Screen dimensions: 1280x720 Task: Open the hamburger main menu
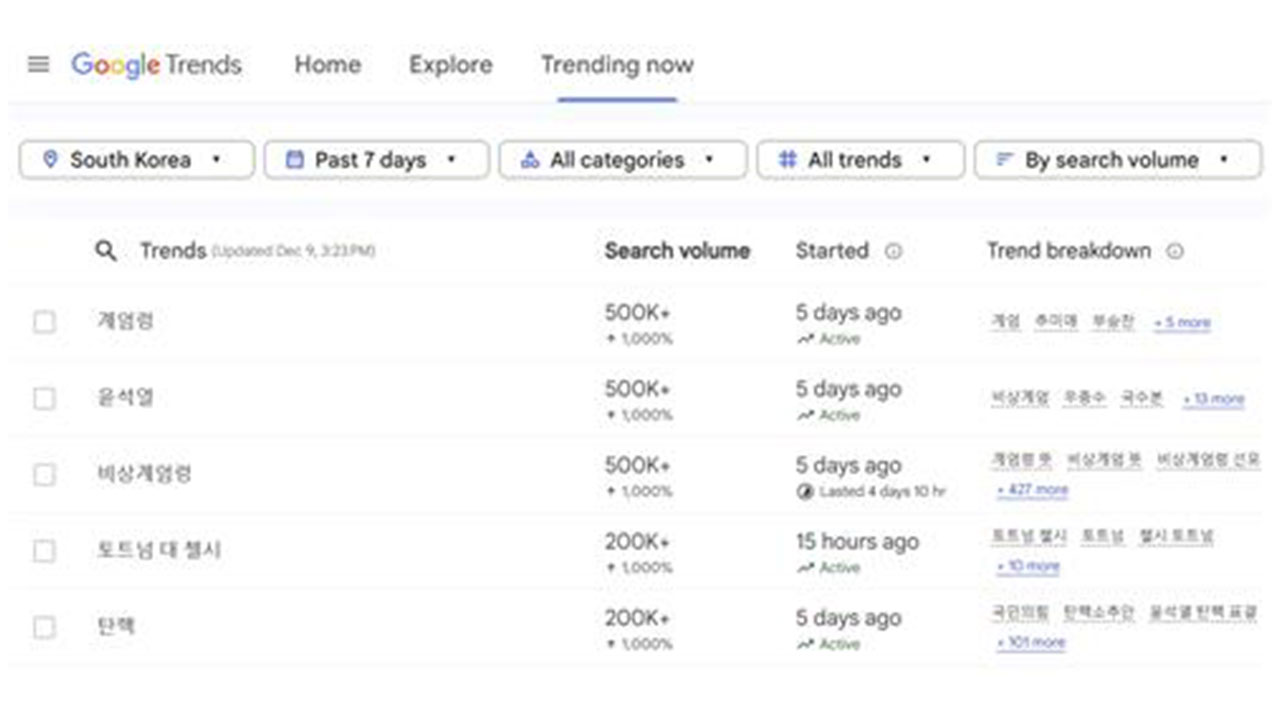38,65
